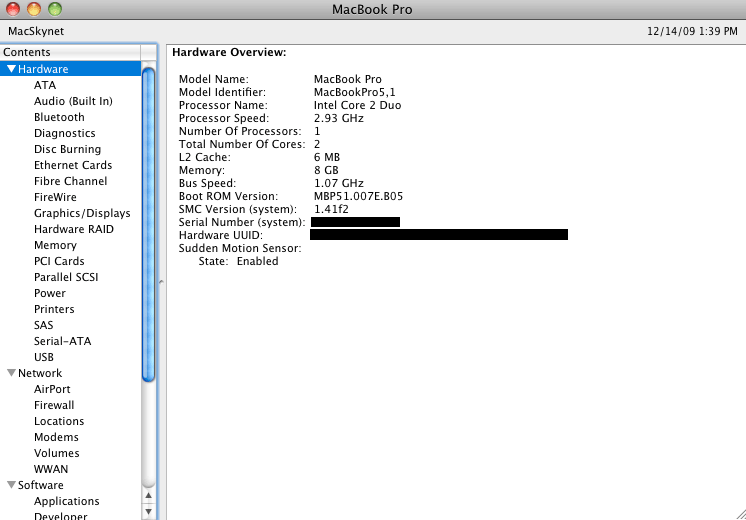
Task: Open Power information
Action: tap(50, 294)
